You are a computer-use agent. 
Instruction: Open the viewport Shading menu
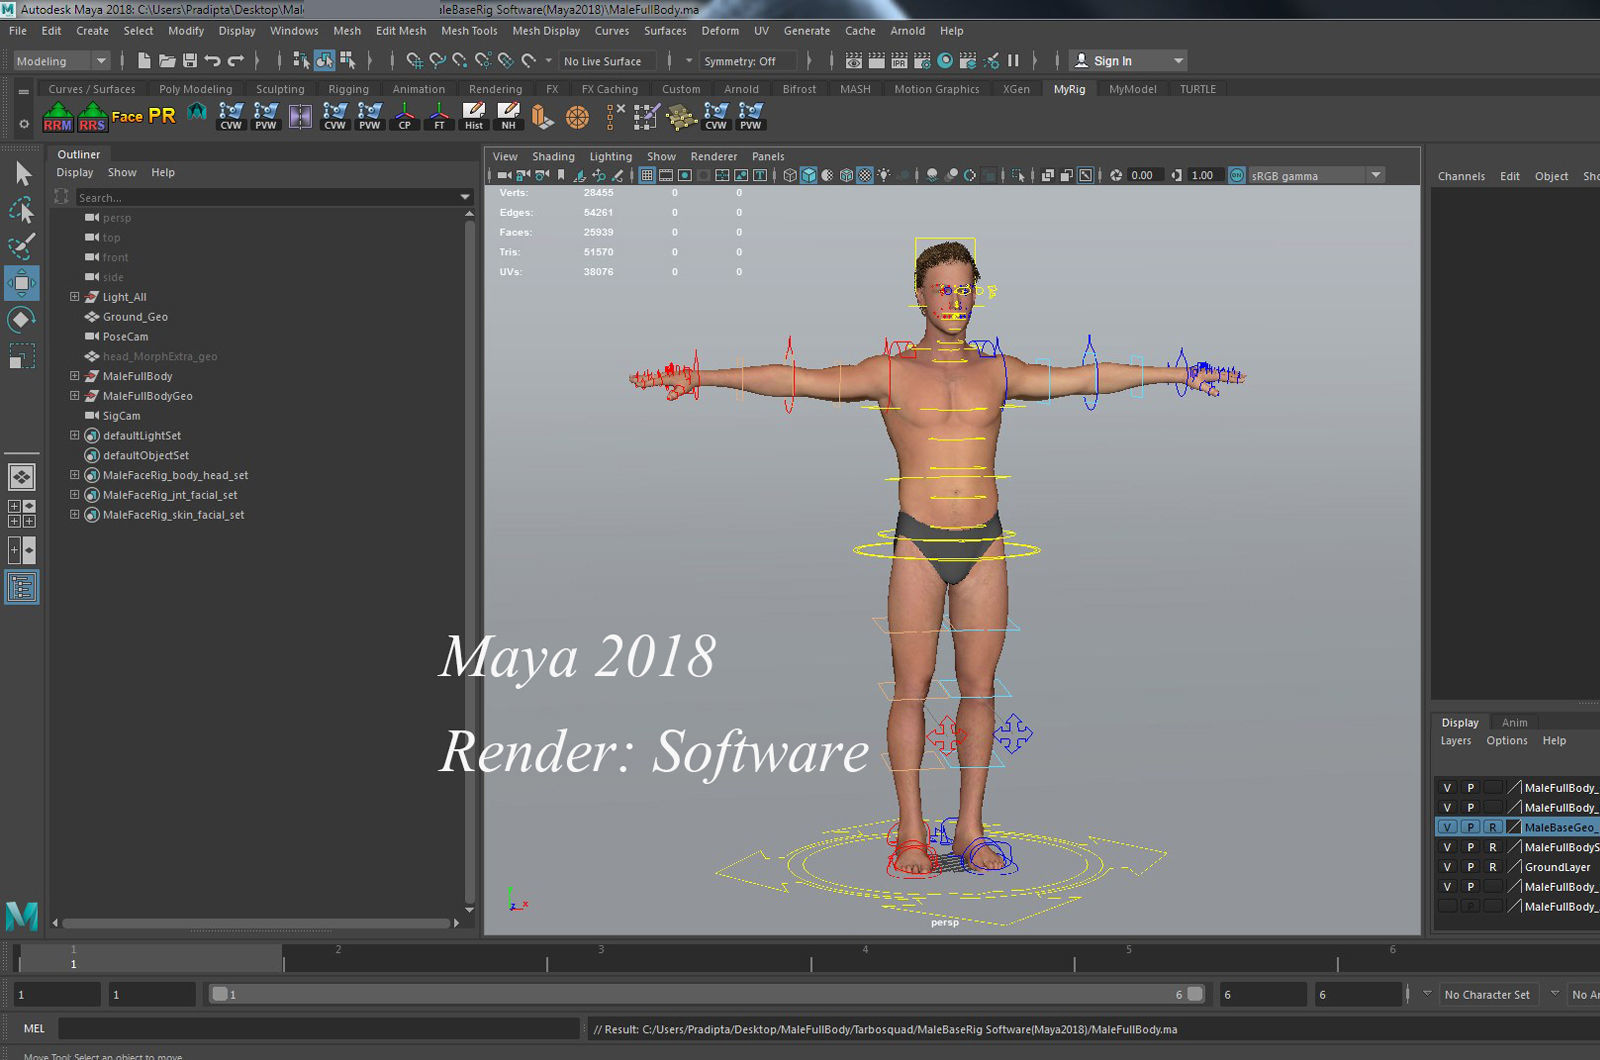click(x=553, y=156)
